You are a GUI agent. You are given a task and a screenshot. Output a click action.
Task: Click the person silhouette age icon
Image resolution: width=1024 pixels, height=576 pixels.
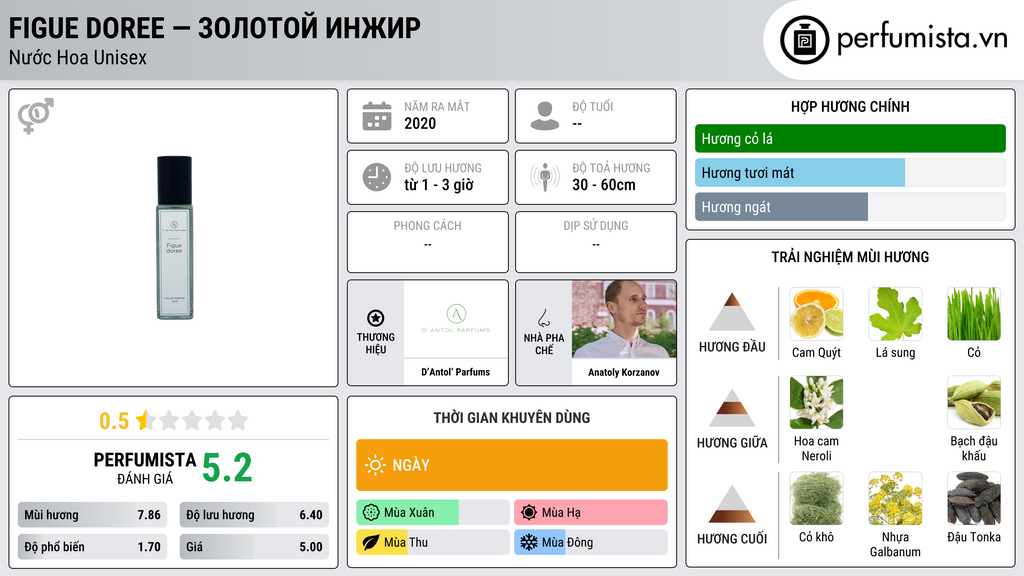point(545,116)
